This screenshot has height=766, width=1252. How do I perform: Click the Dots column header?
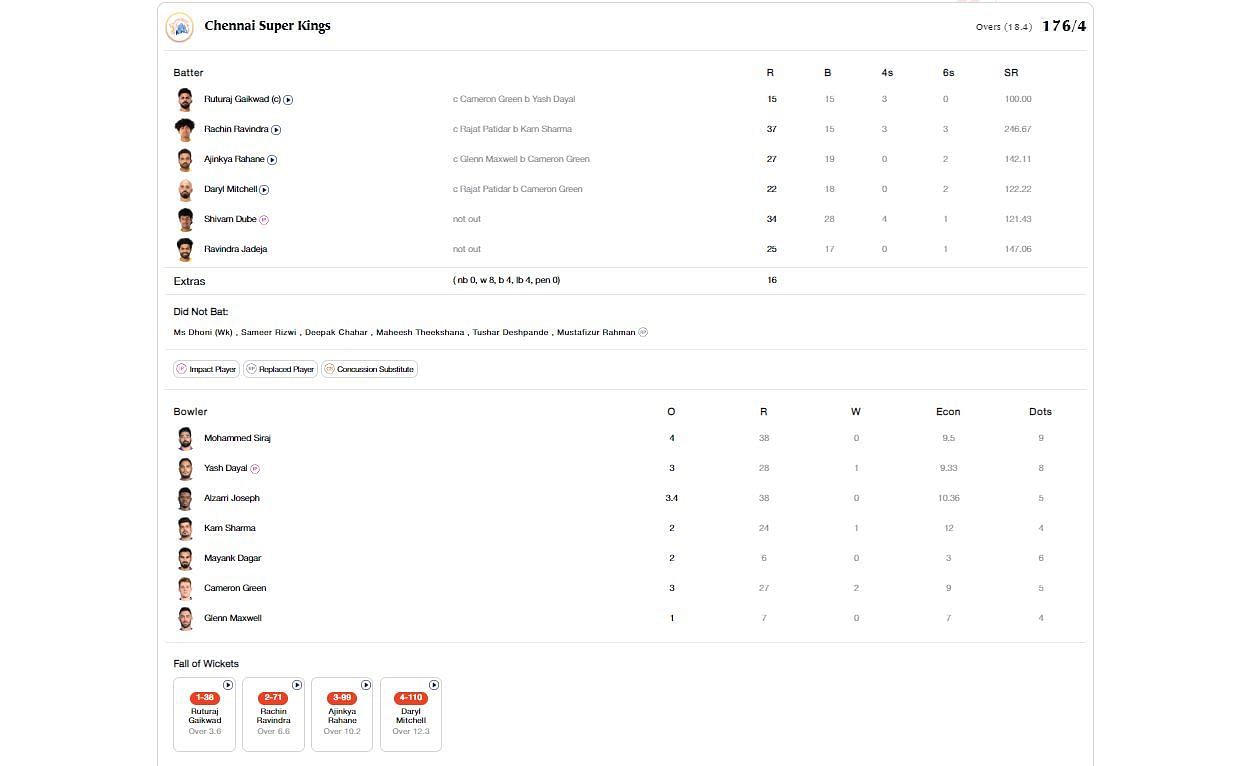pyautogui.click(x=1040, y=412)
